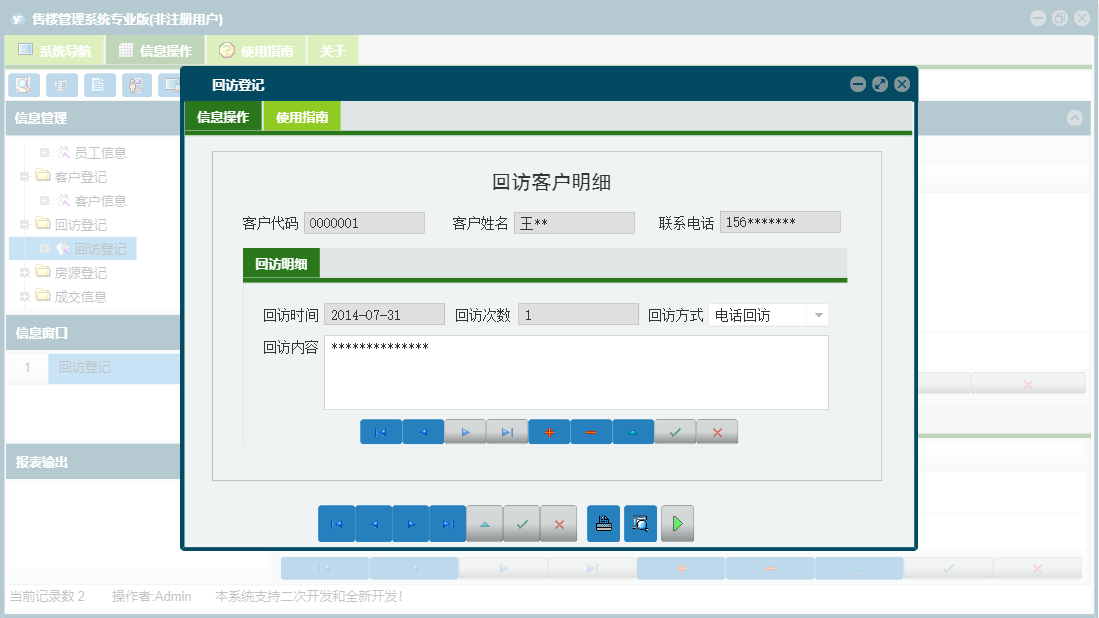1099x618 pixels.
Task: Go to the next record at dialog bottom
Action: 410,523
